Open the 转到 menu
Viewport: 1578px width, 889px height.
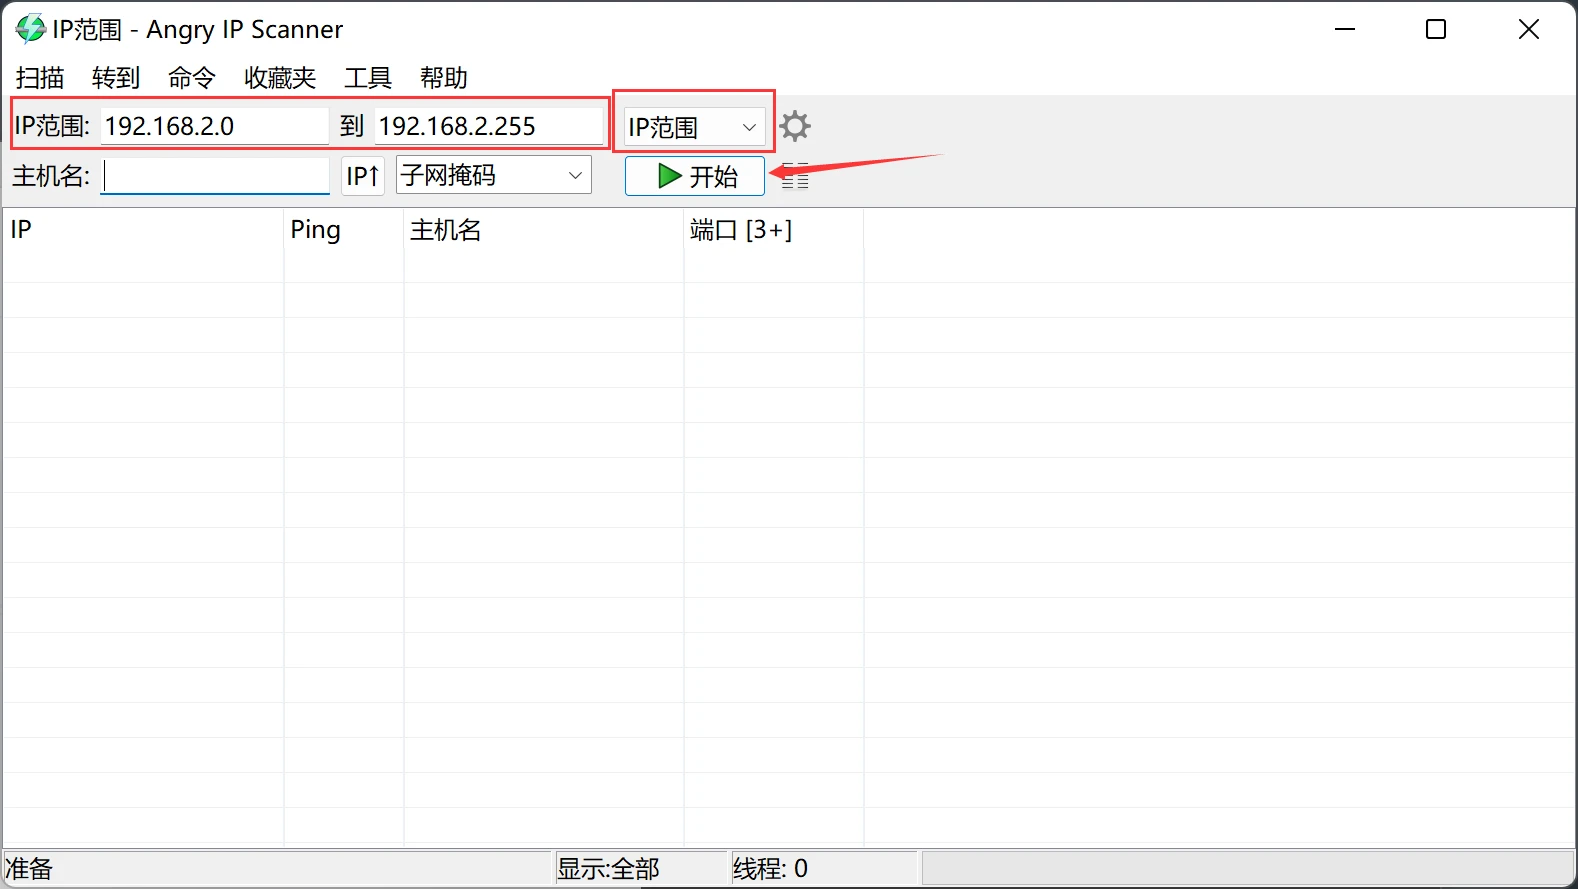point(116,77)
